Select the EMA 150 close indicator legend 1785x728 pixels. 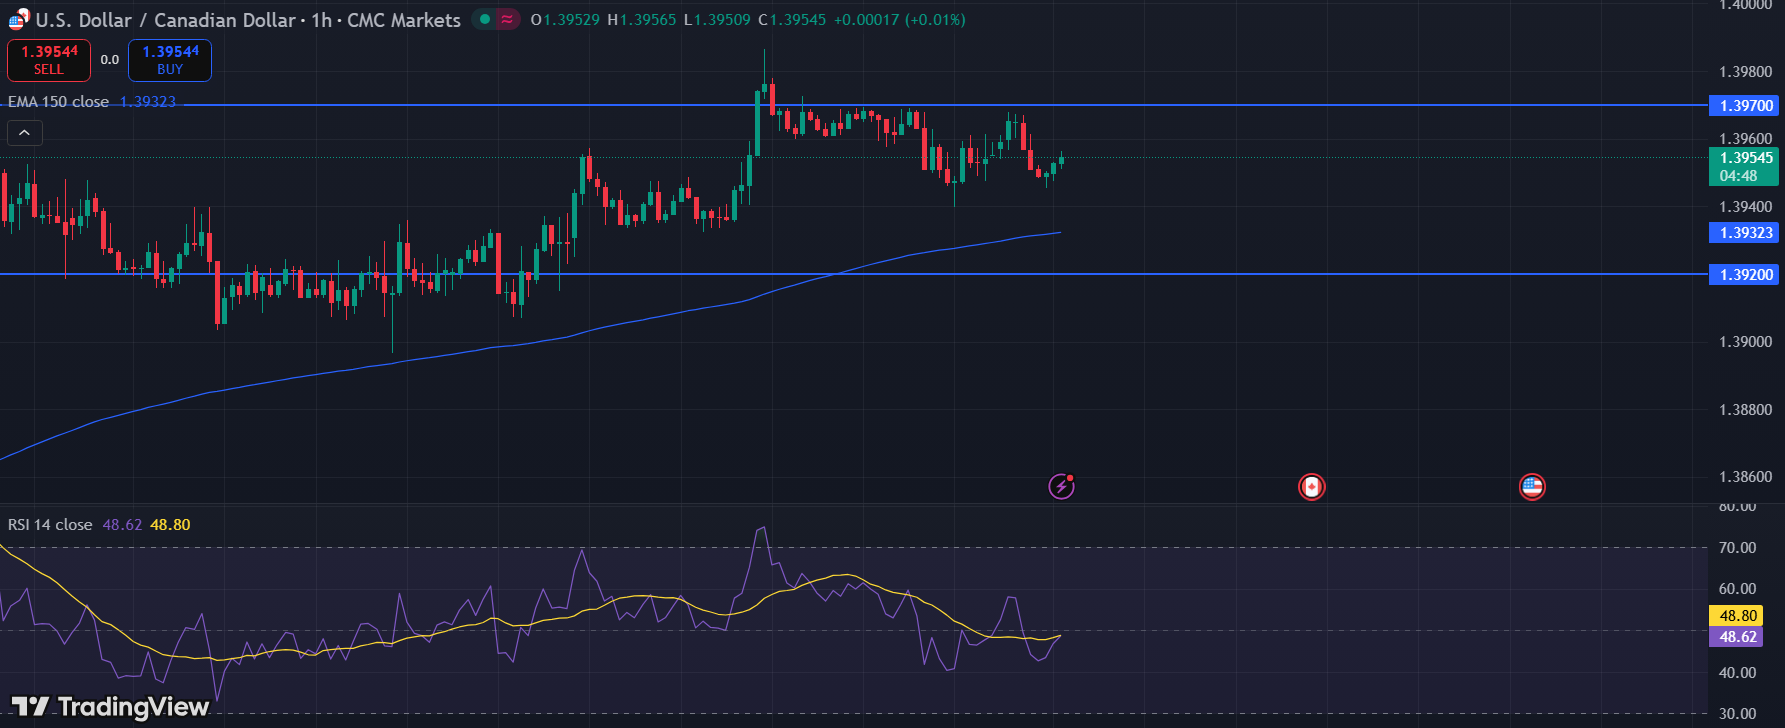(59, 102)
